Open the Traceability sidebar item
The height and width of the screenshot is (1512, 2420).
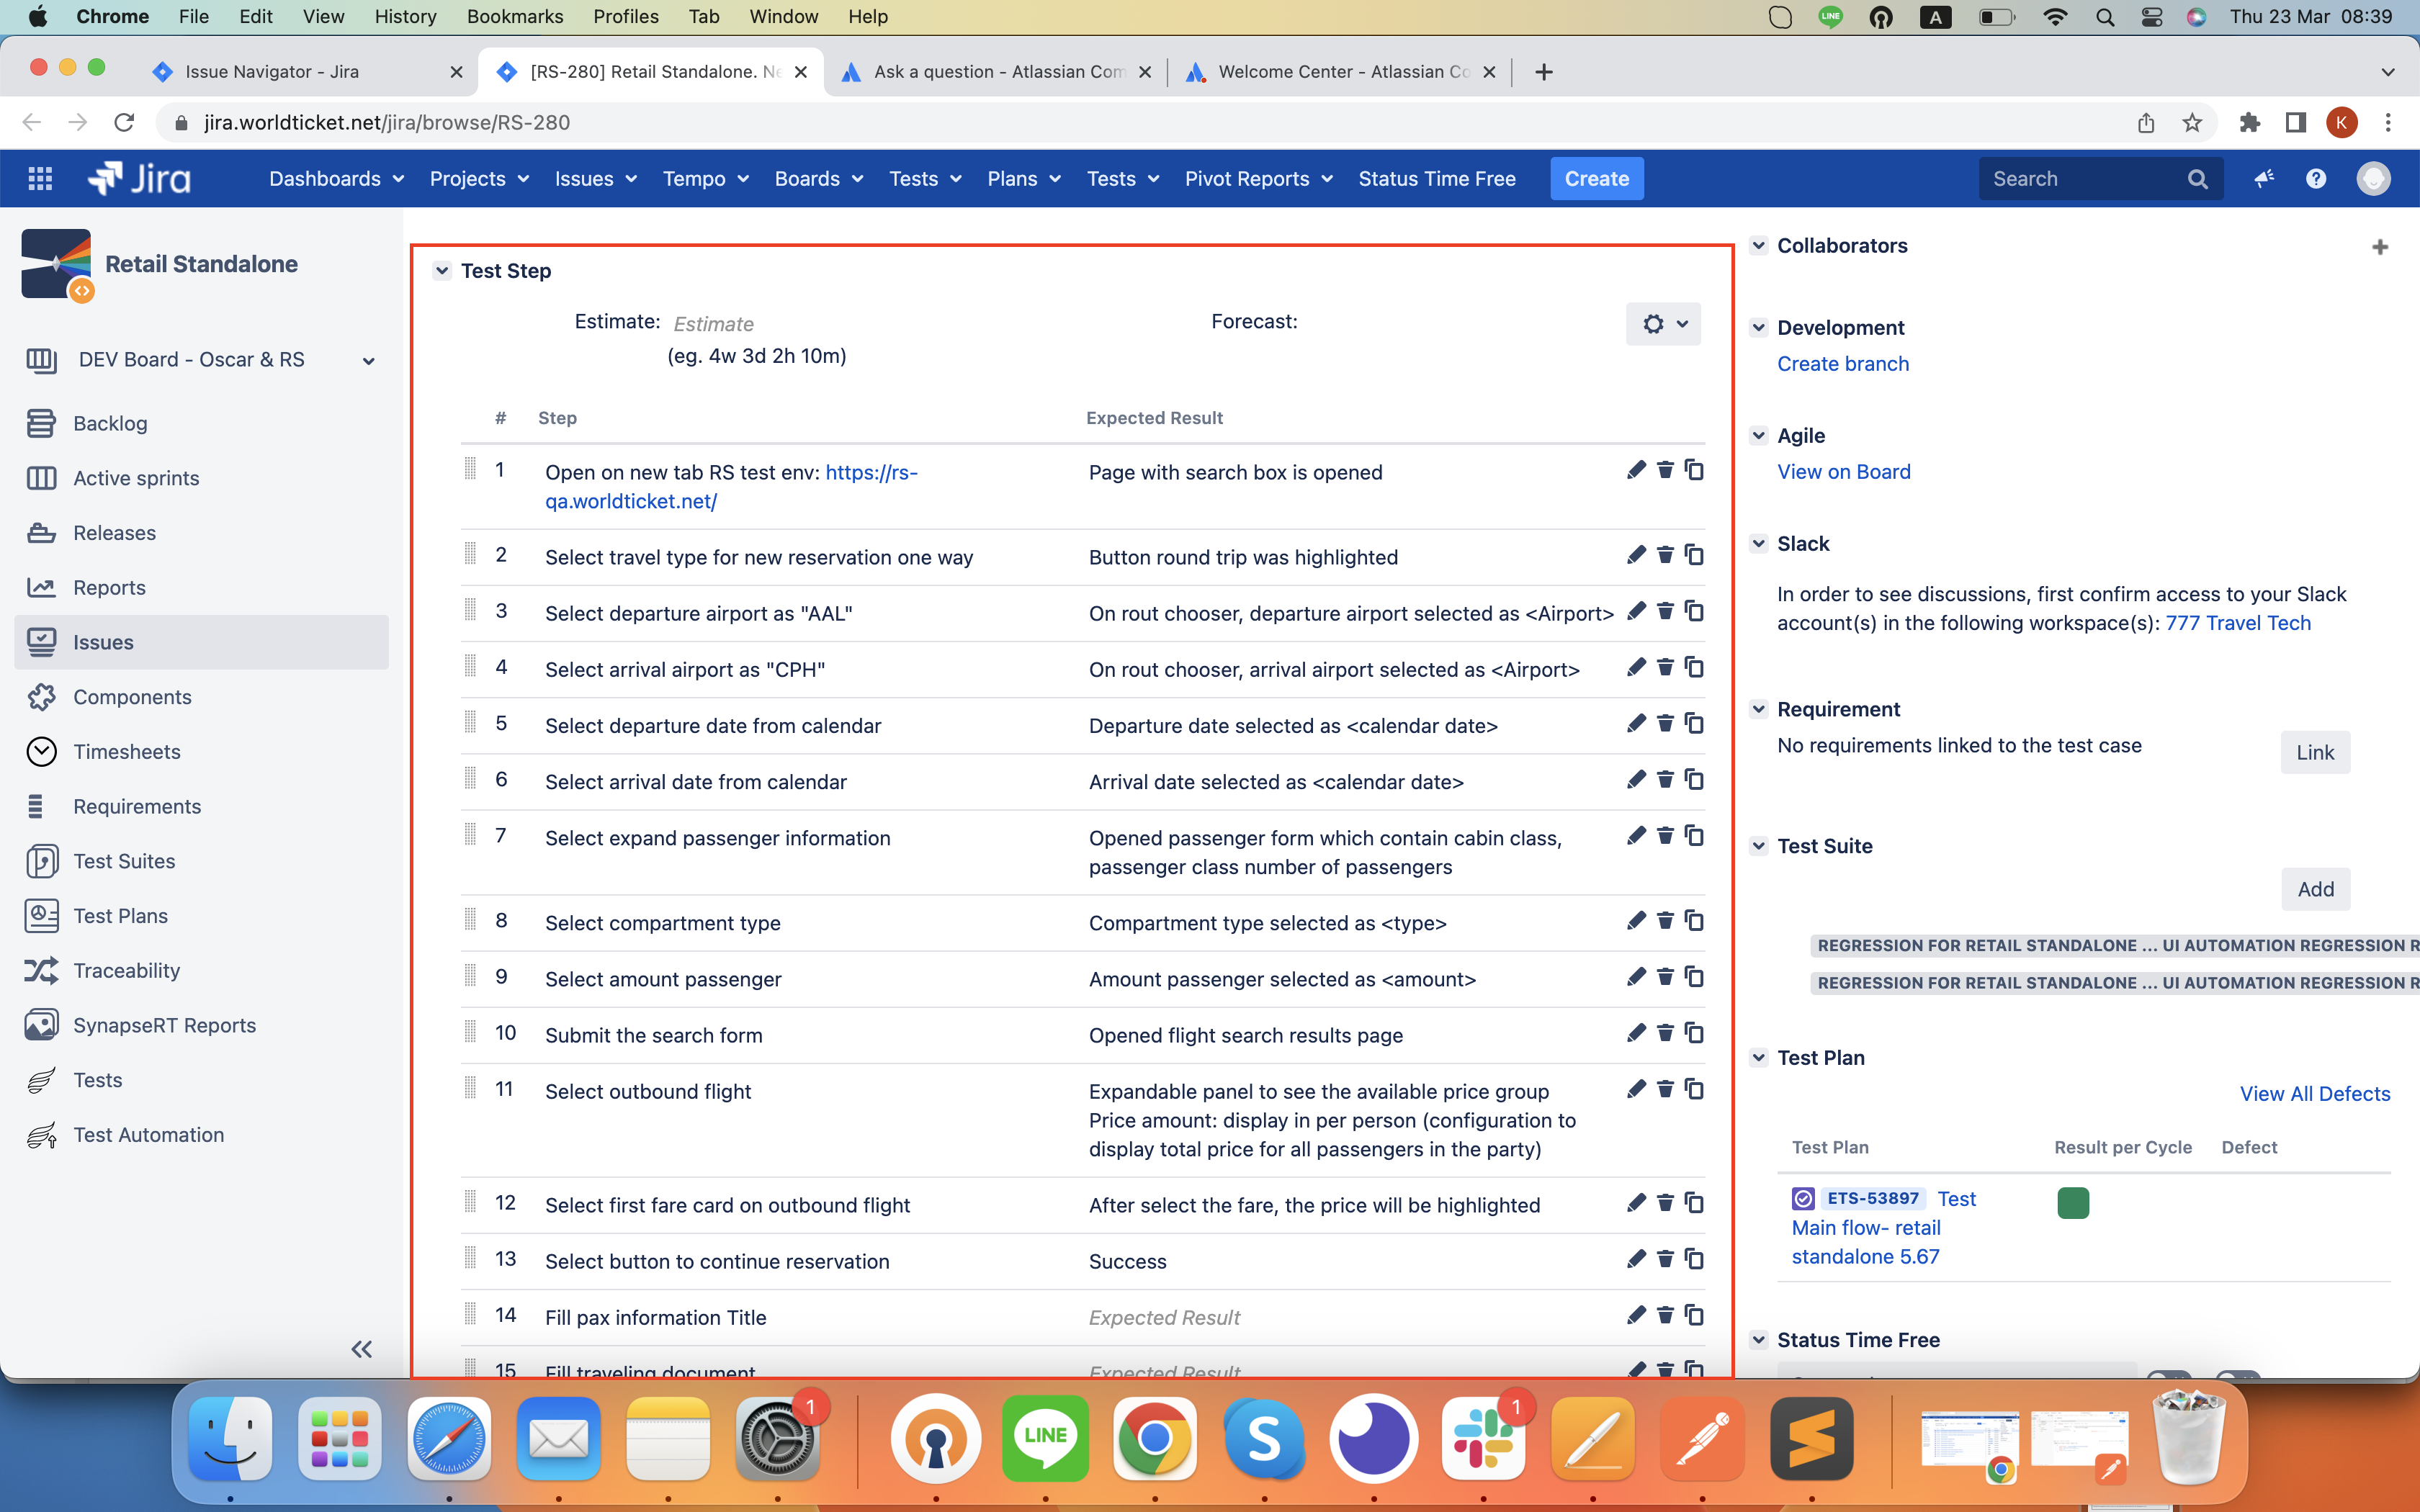click(x=126, y=970)
